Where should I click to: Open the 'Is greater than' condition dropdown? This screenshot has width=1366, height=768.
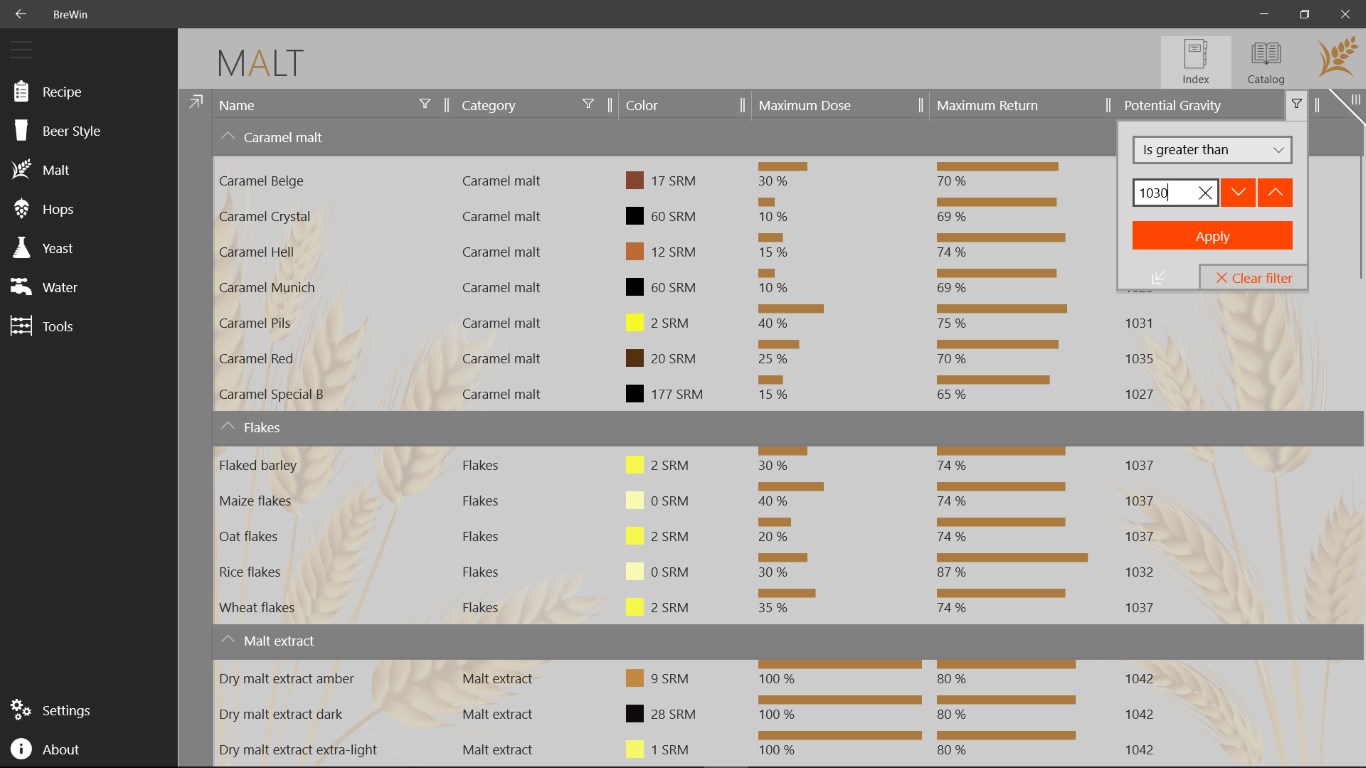1212,150
